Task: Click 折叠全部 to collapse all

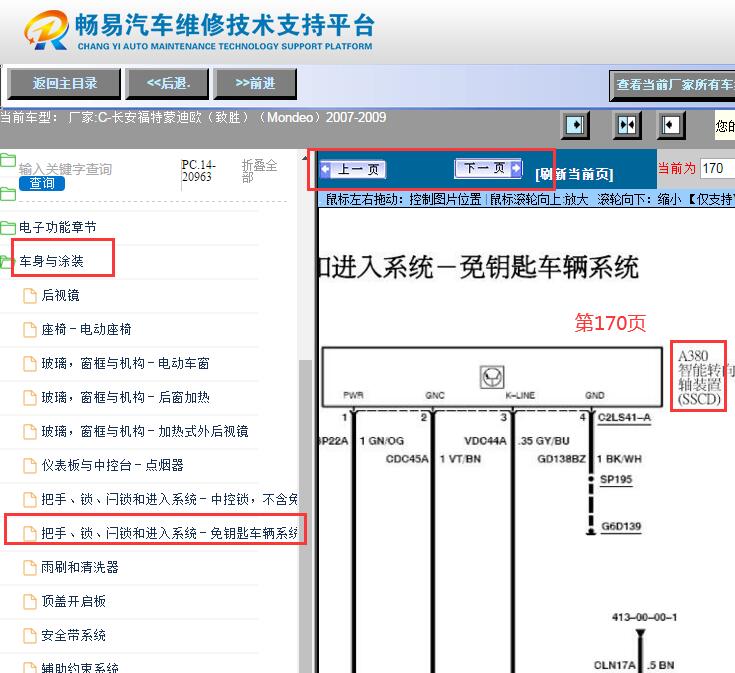Action: click(259, 171)
